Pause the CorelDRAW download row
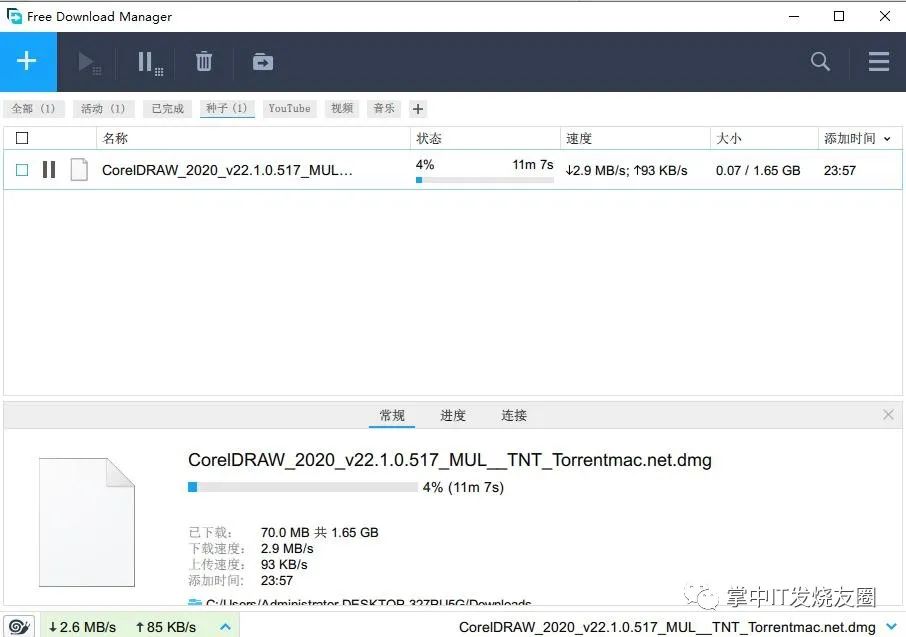 point(49,170)
